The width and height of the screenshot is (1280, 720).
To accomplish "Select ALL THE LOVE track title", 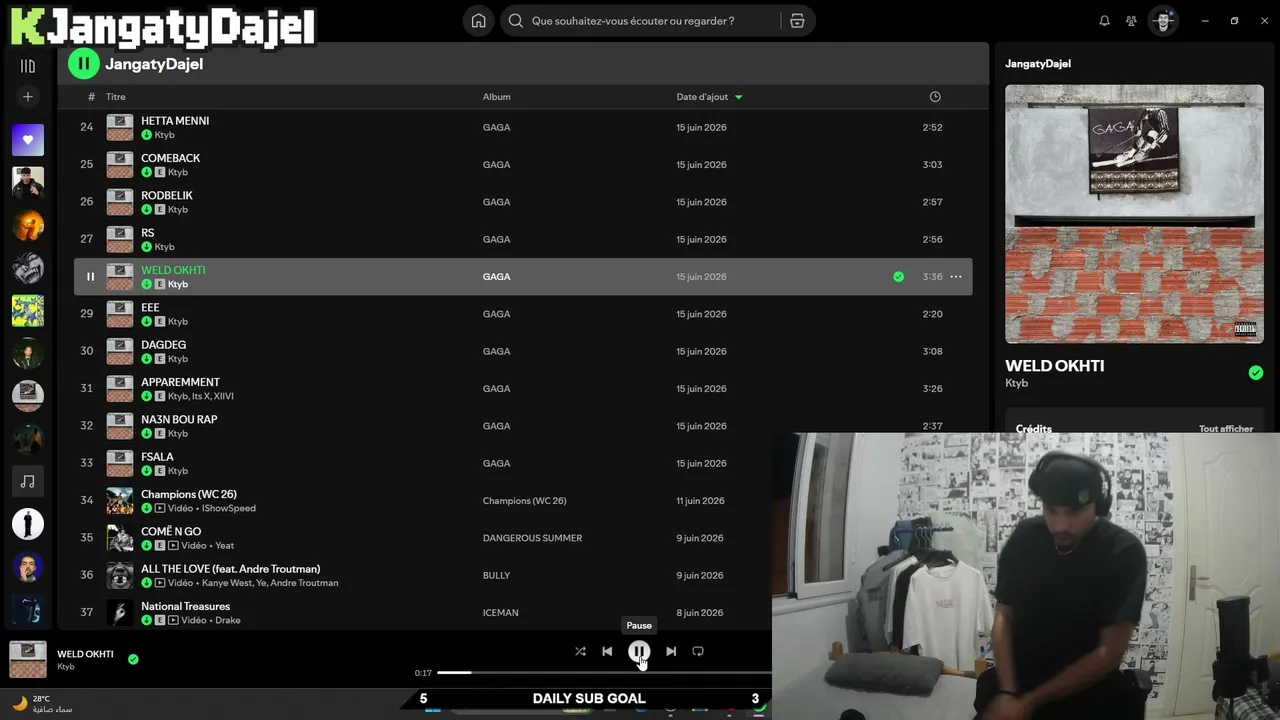I will click(x=231, y=569).
